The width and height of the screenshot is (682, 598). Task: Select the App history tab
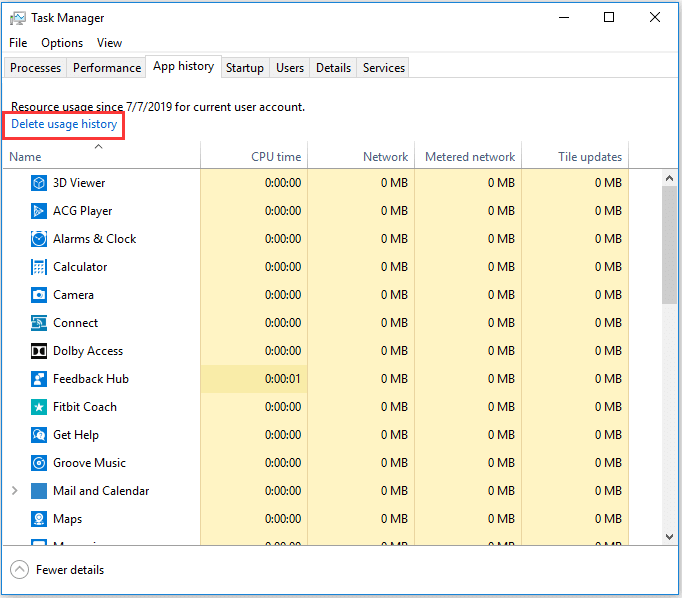[184, 66]
